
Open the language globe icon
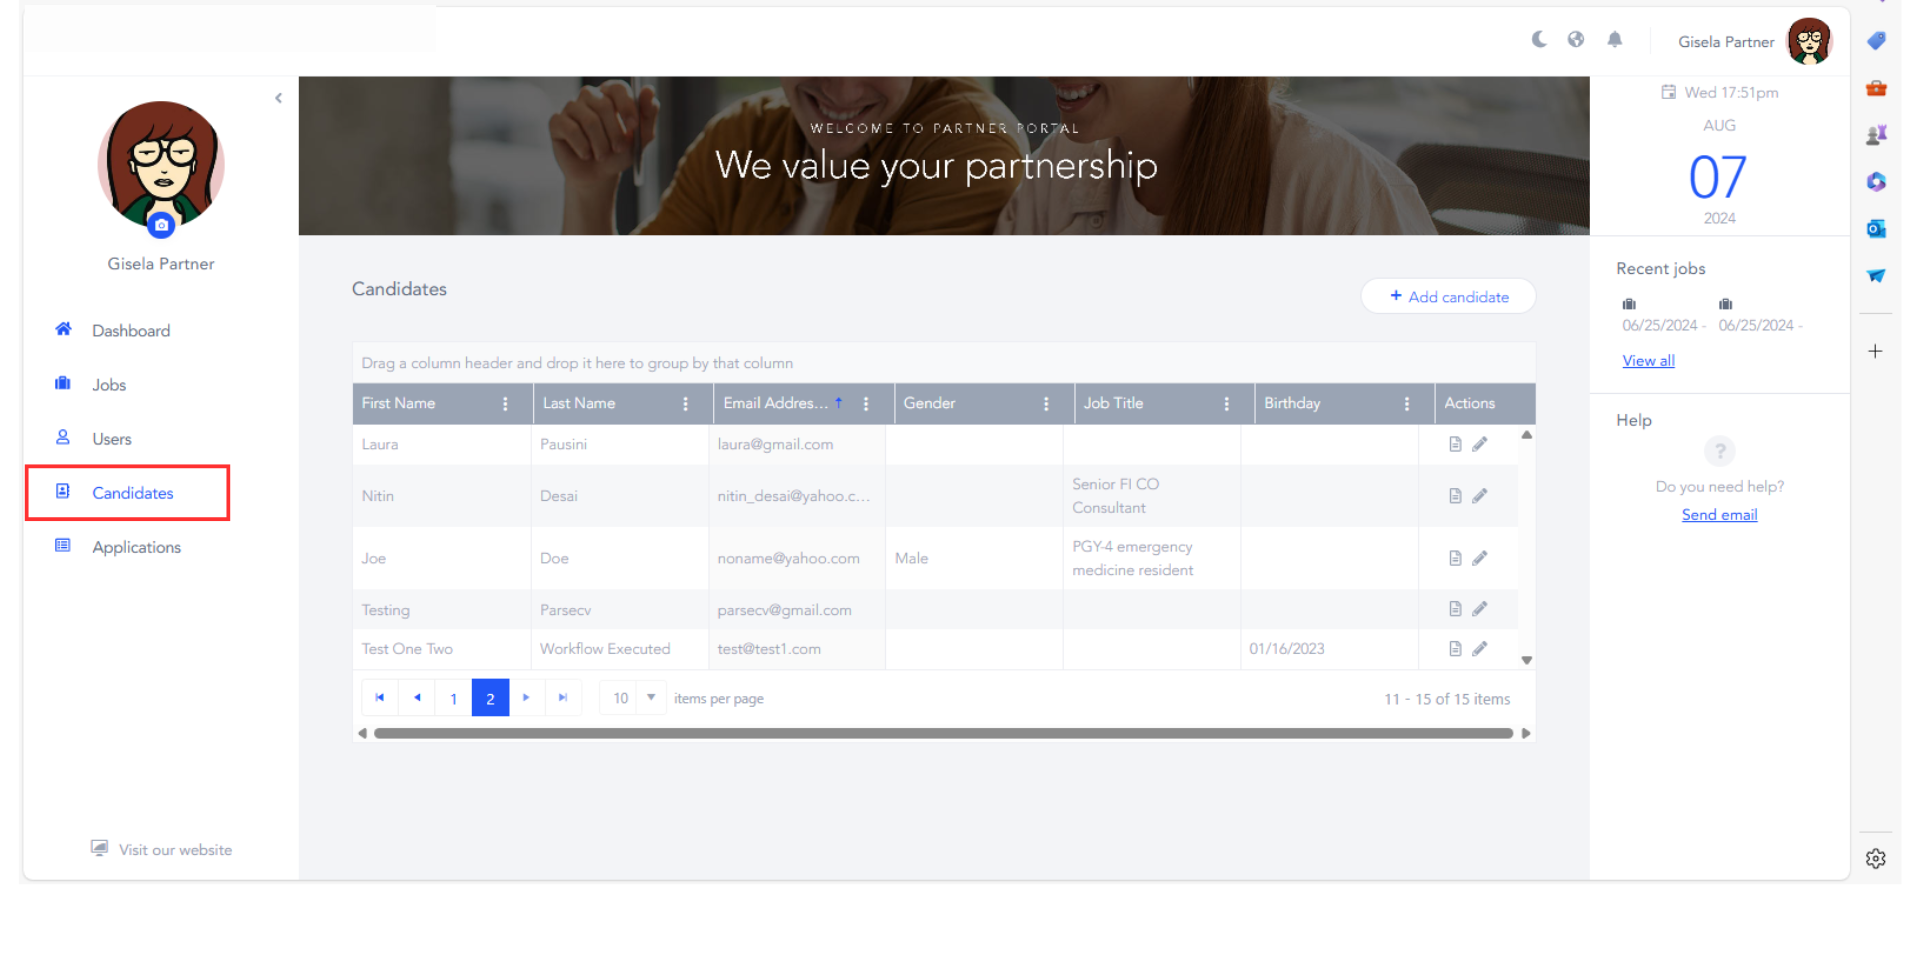[x=1576, y=39]
